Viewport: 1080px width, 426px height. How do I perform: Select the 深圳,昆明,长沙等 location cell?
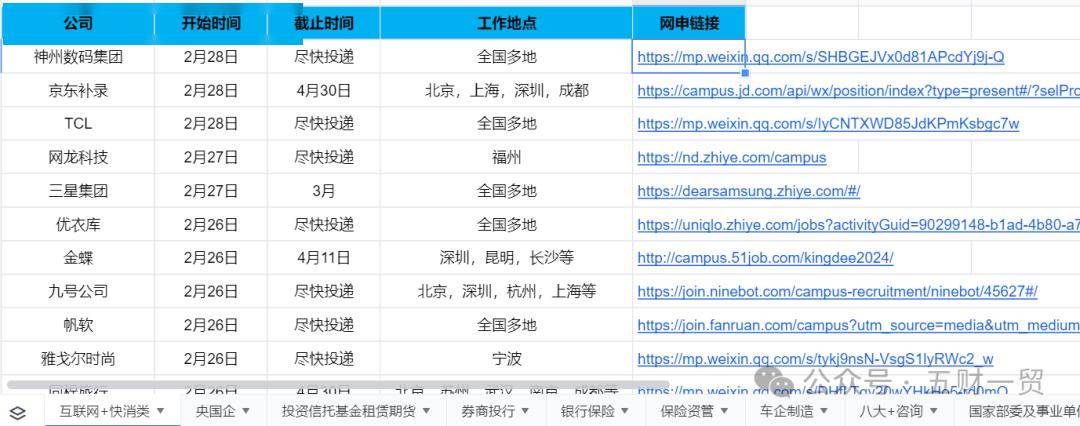(x=506, y=258)
